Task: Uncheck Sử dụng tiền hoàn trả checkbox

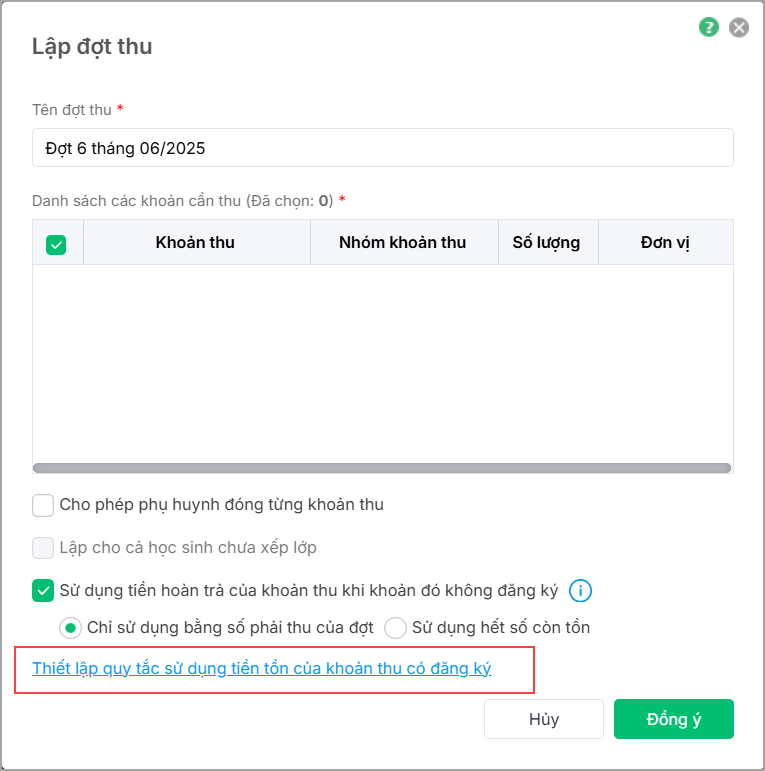Action: [43, 591]
